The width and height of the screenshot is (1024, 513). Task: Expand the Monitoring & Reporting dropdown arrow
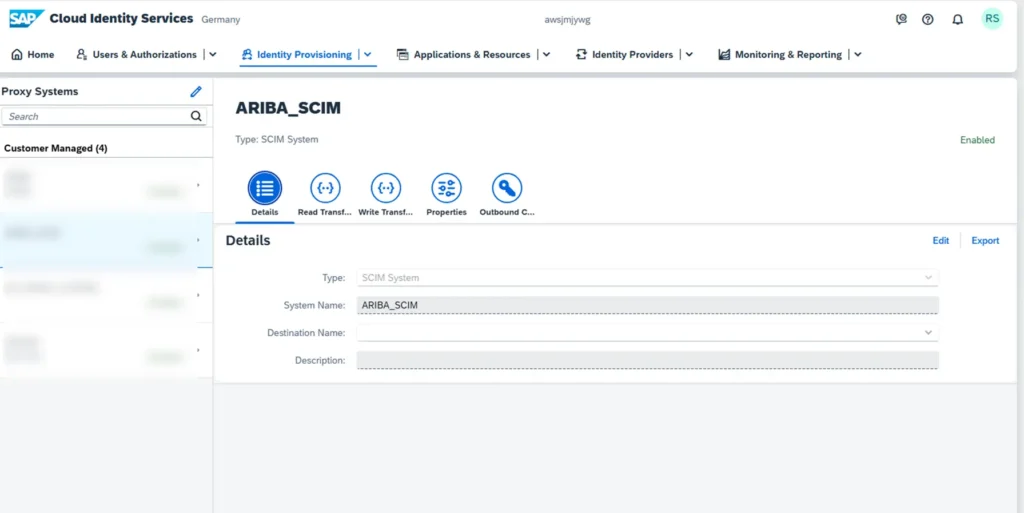point(858,55)
